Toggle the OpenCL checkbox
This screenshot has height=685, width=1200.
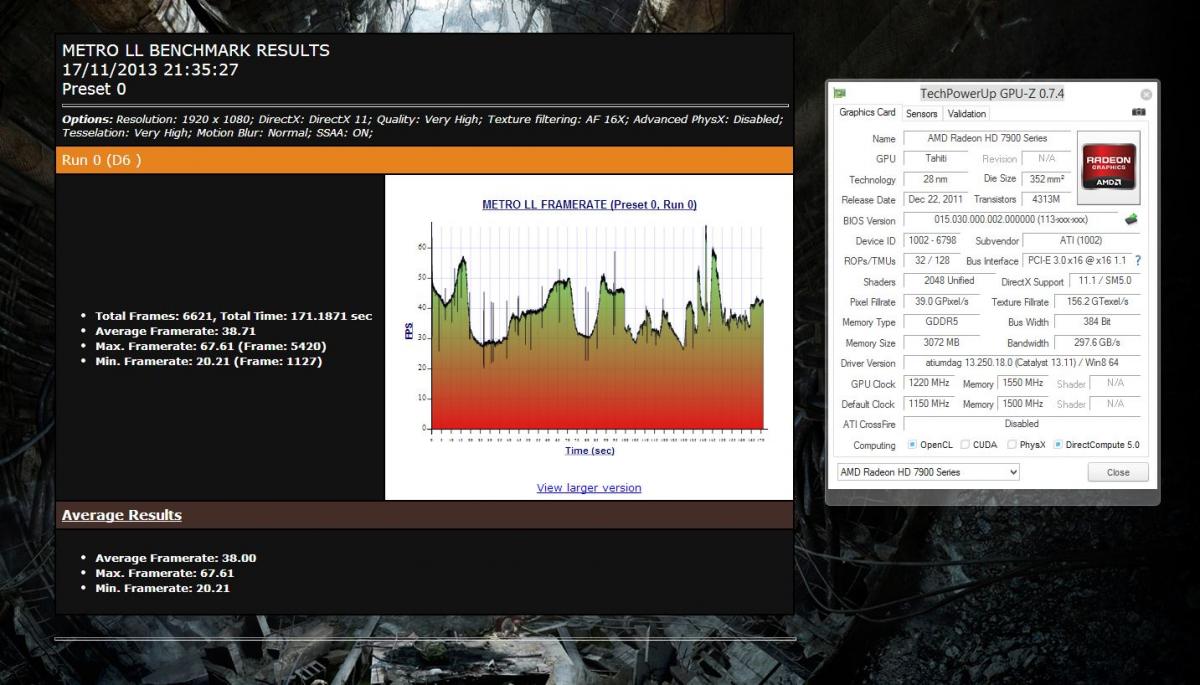point(912,445)
